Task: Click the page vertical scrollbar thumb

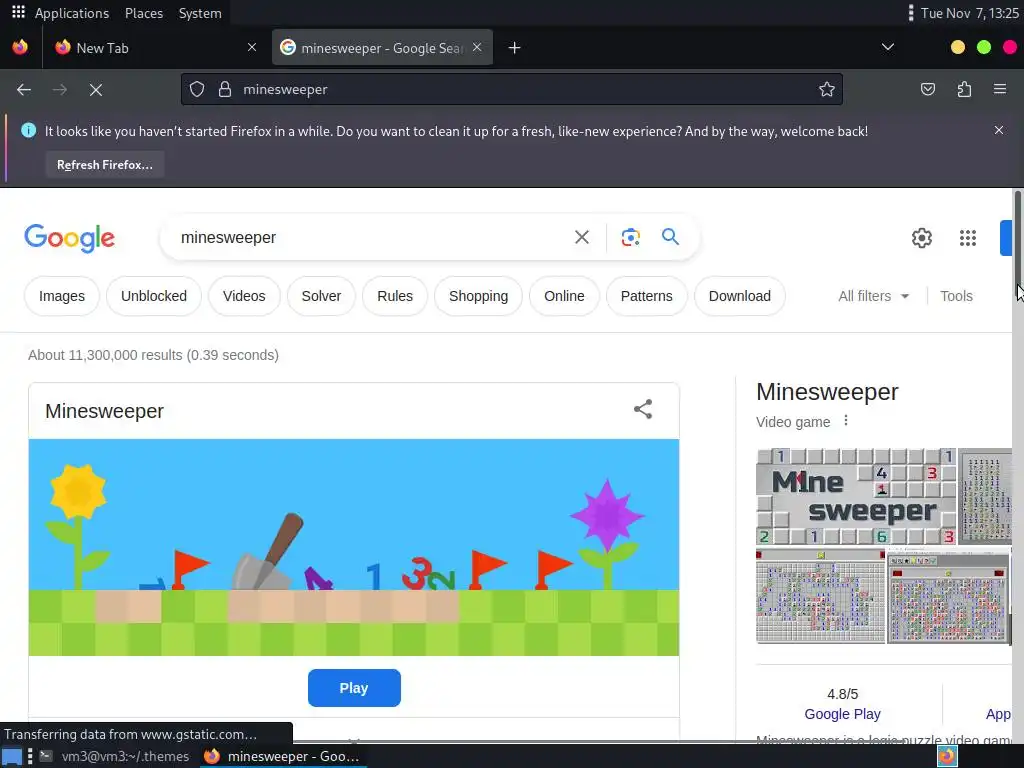Action: 1017,245
